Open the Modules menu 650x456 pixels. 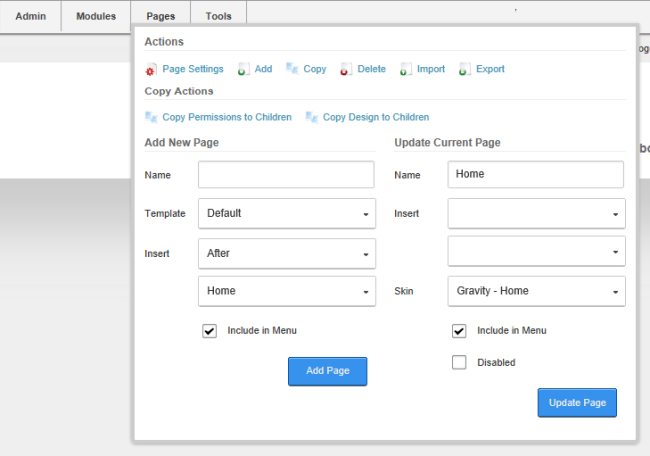point(96,16)
